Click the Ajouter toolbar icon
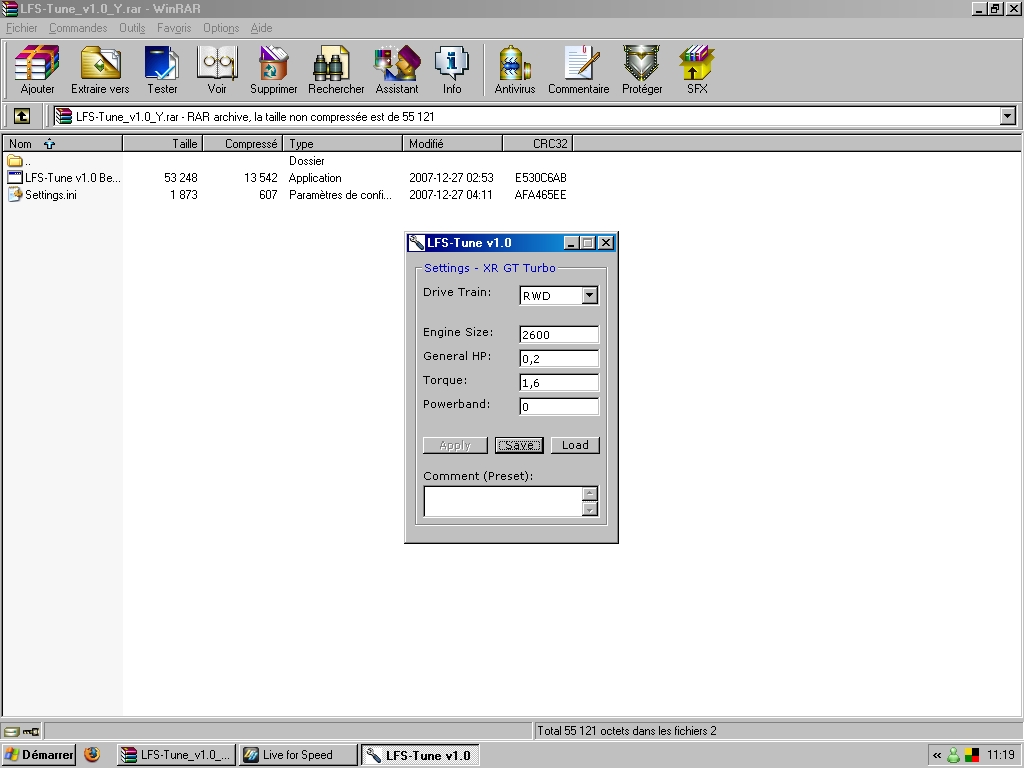The width and height of the screenshot is (1024, 768). pyautogui.click(x=37, y=69)
